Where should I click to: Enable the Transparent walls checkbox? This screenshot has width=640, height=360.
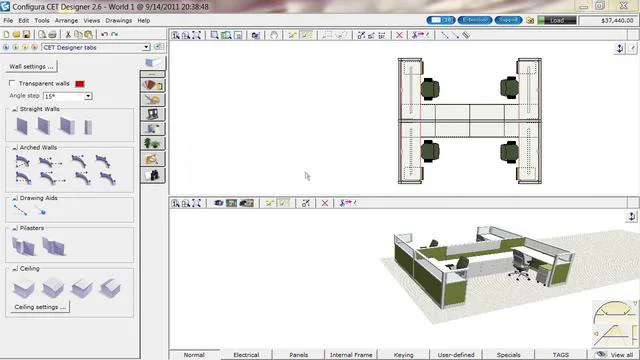(12, 83)
